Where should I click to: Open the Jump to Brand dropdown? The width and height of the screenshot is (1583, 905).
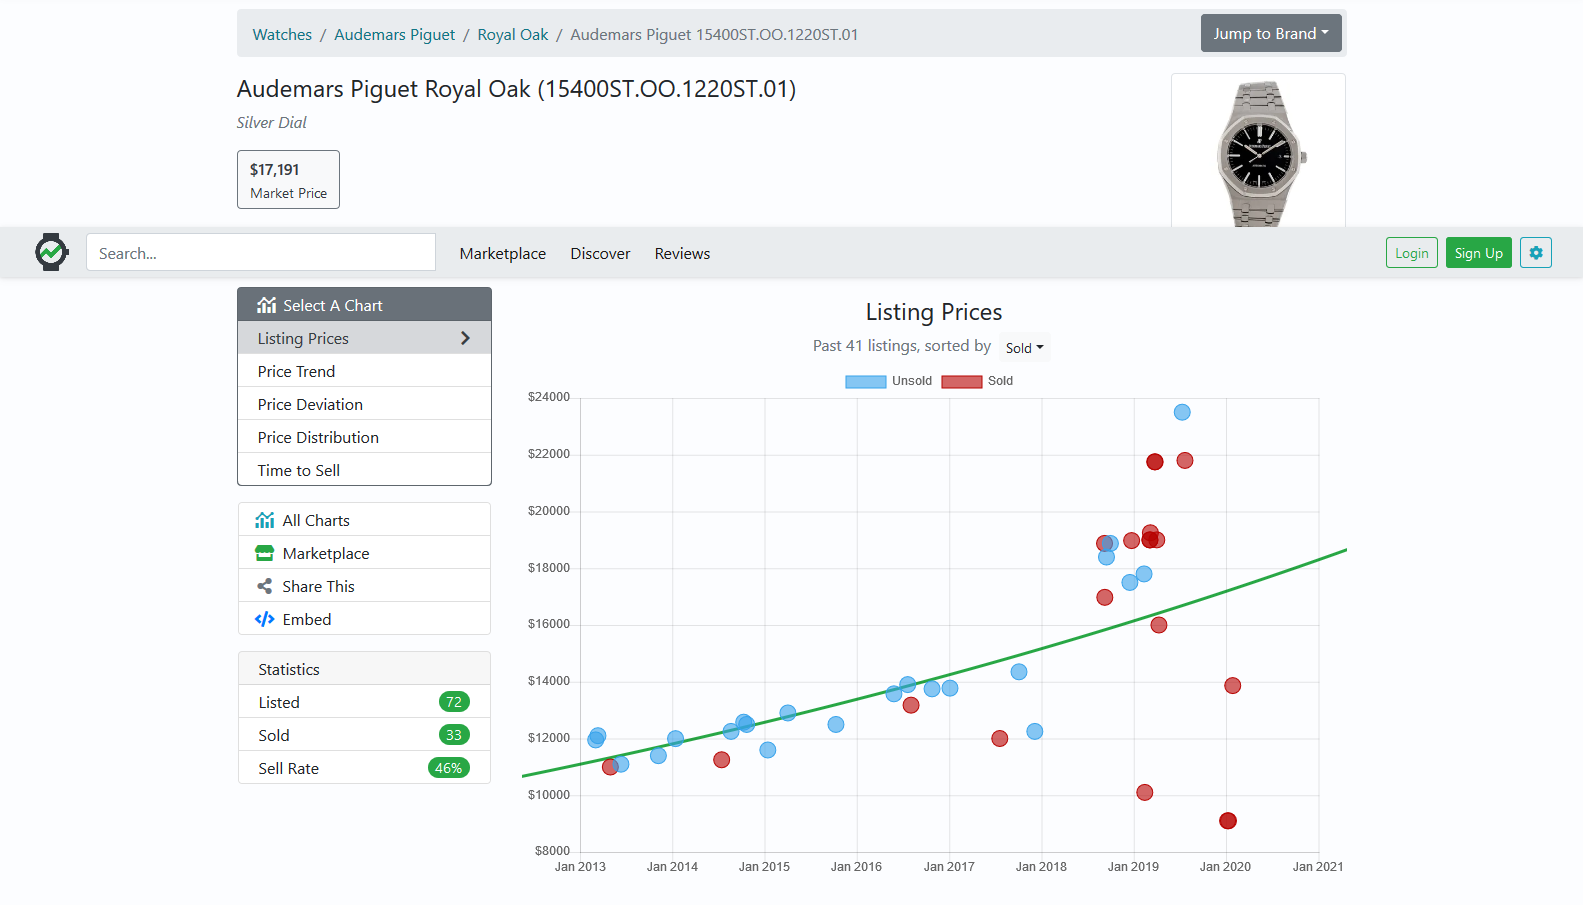click(1271, 34)
